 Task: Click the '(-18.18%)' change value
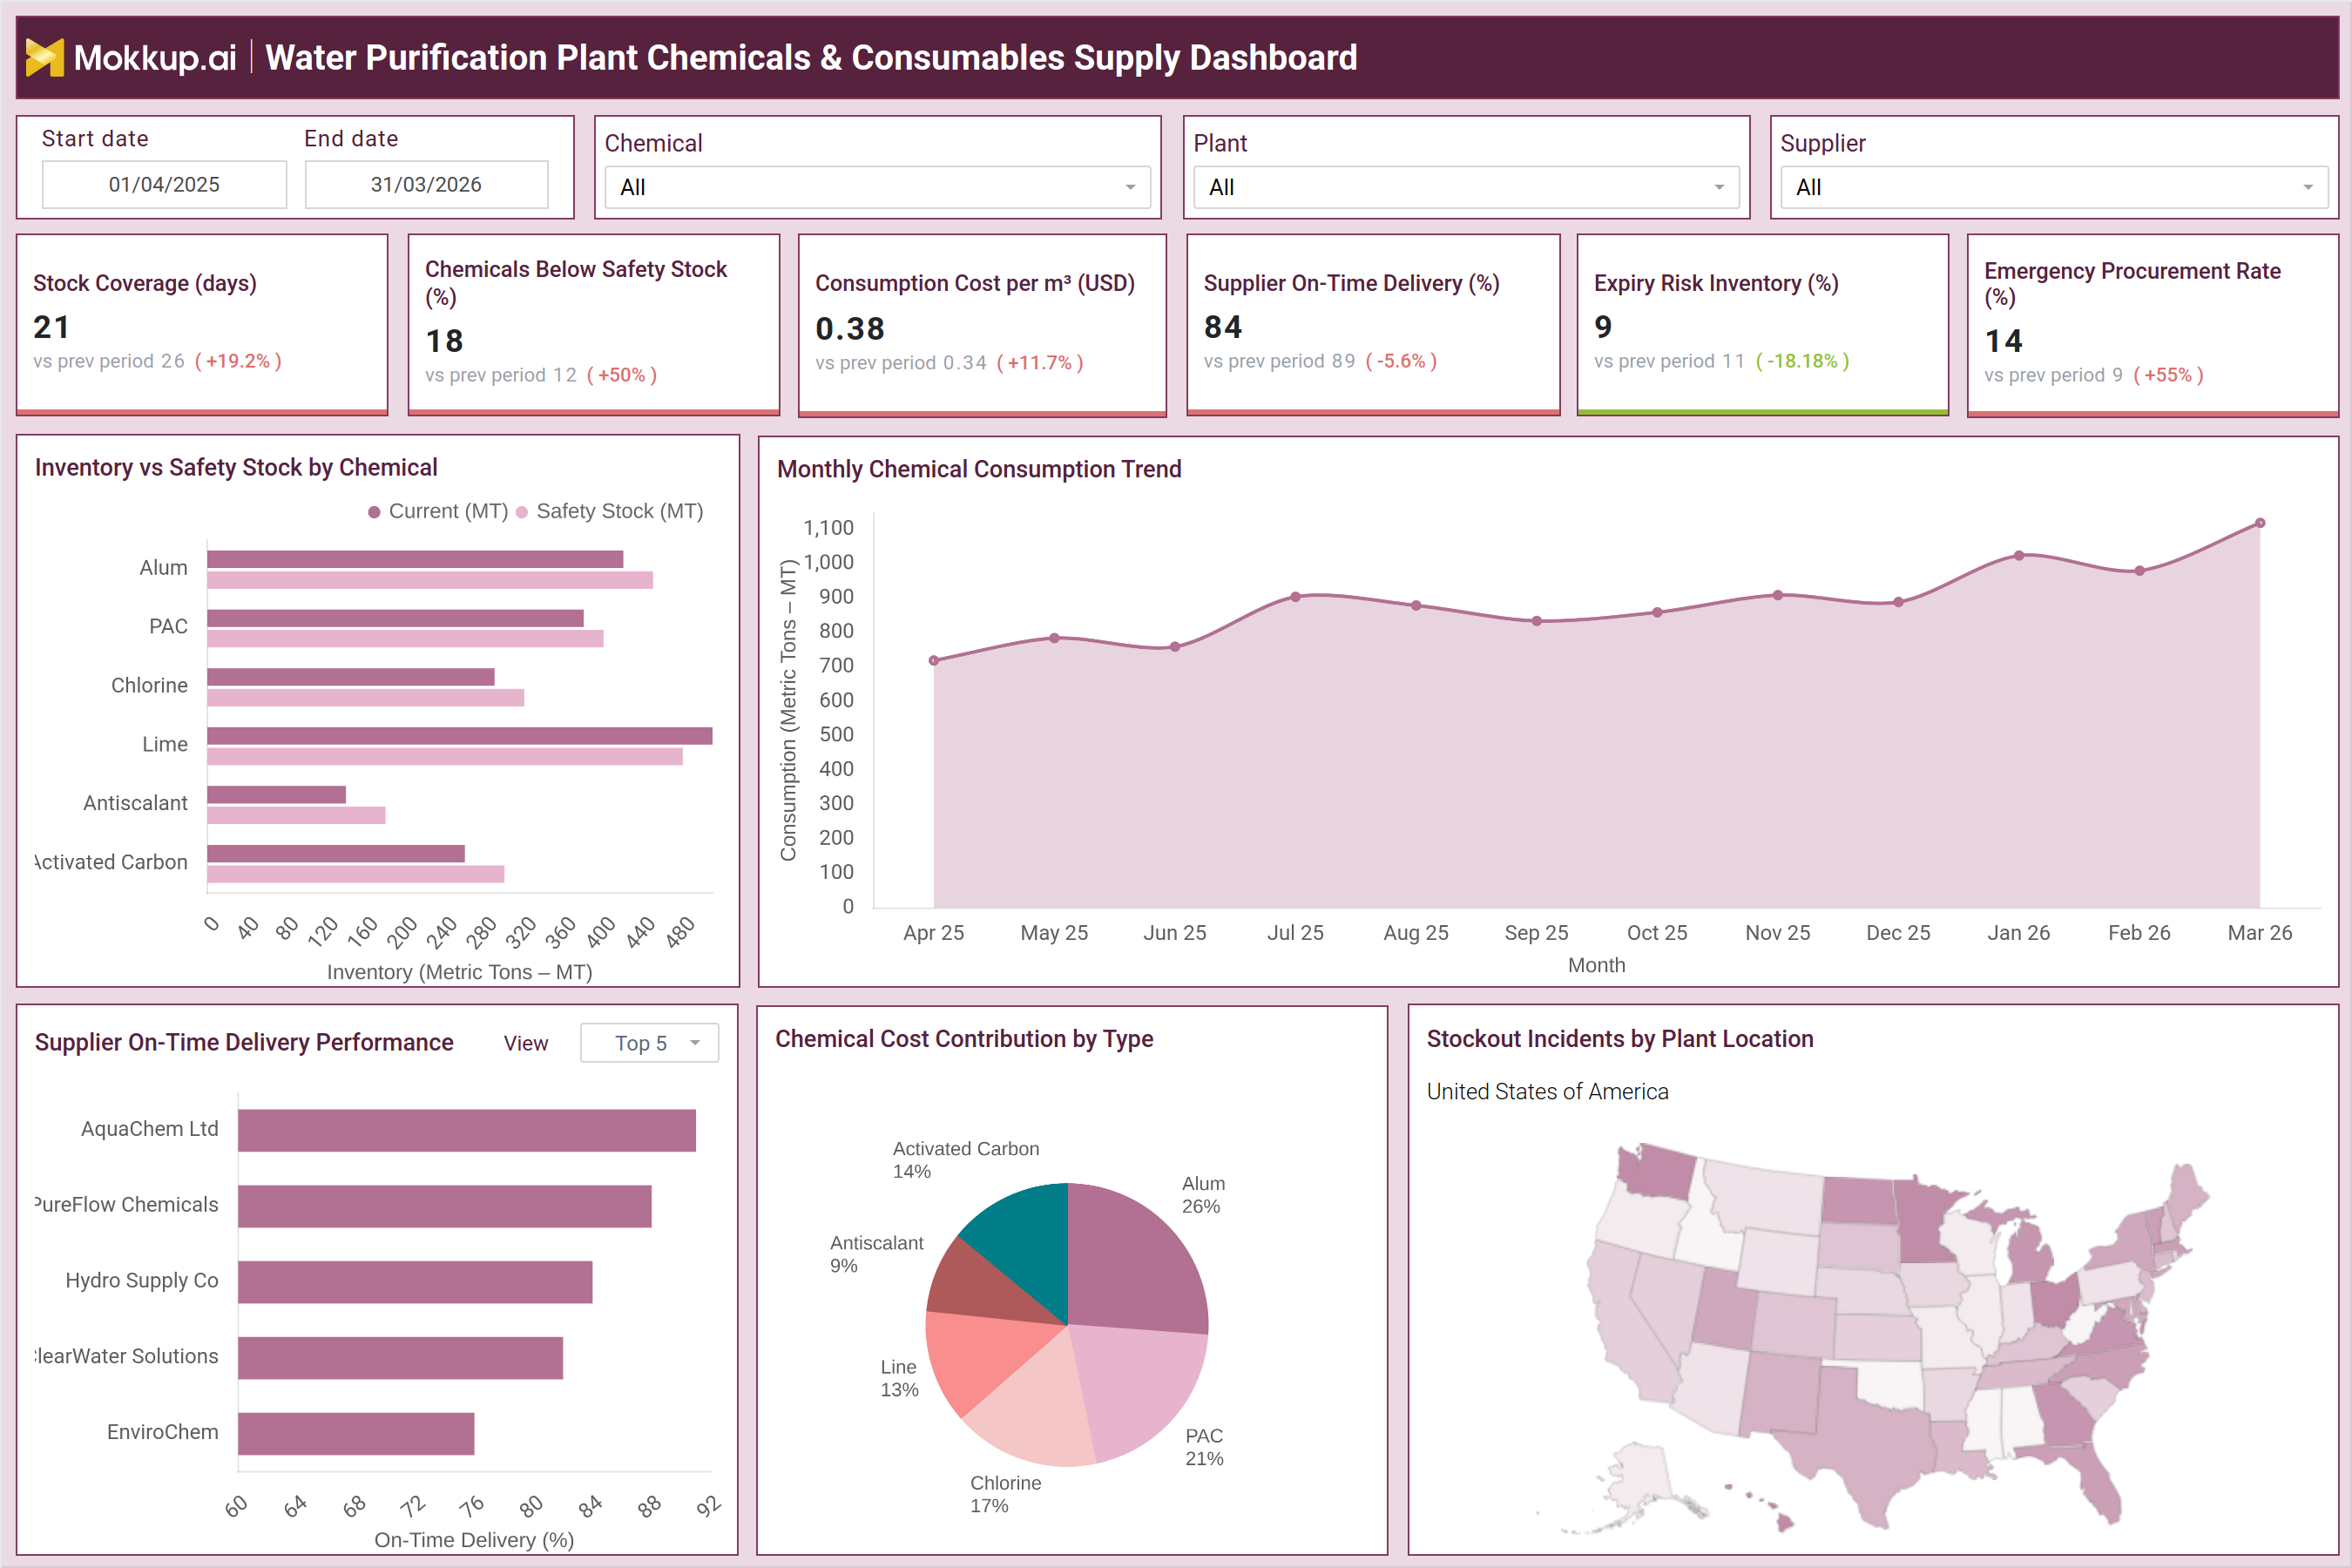1803,361
